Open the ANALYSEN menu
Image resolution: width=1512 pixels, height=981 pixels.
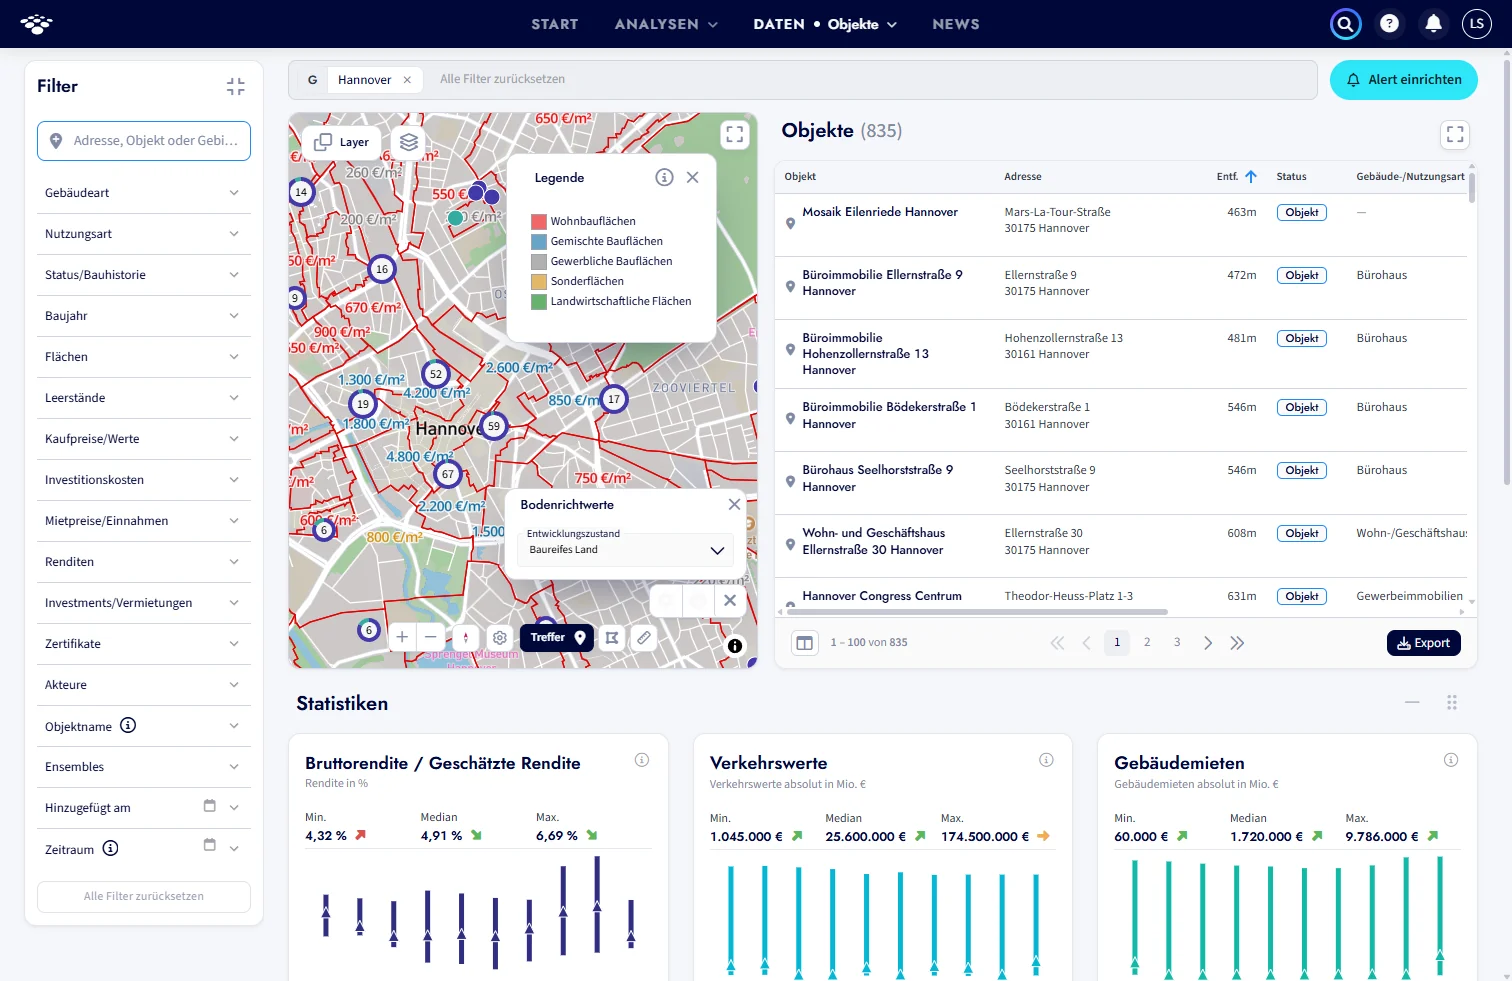click(666, 24)
